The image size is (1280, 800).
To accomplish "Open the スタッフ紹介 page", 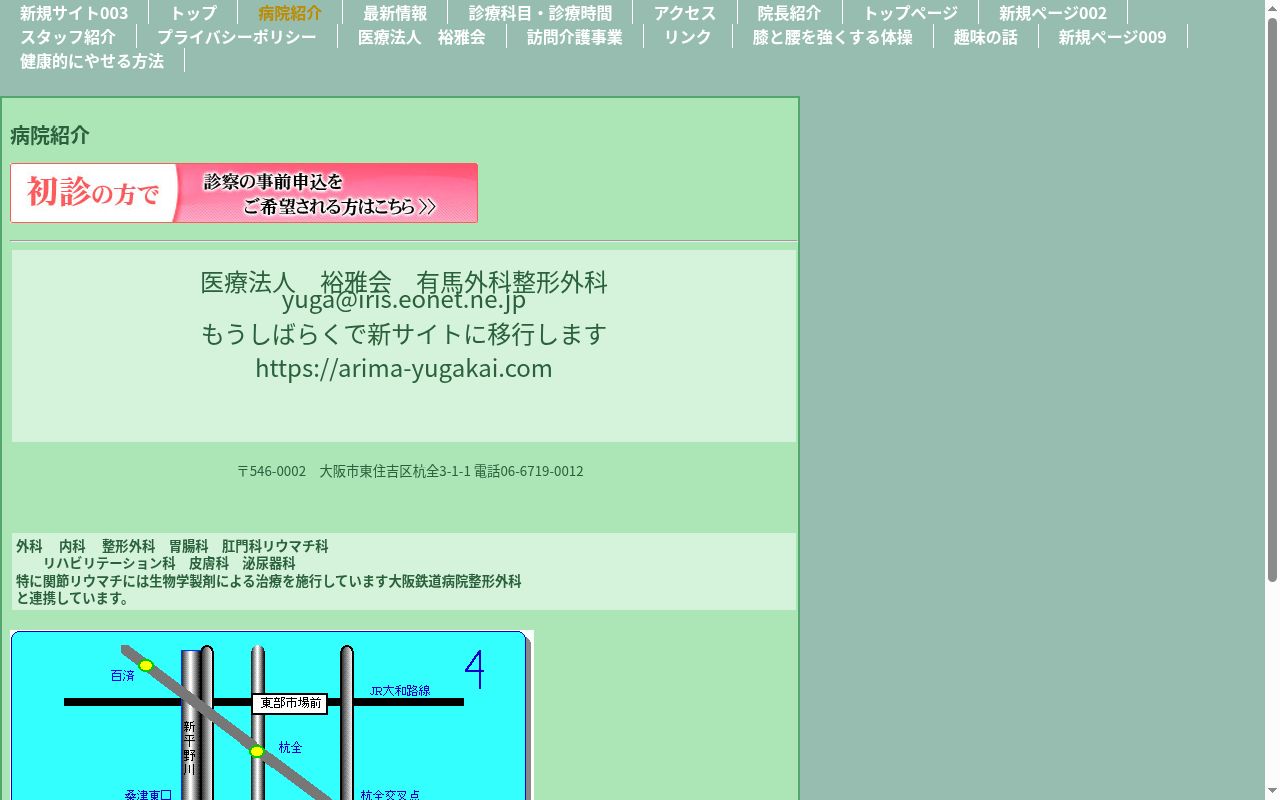I will [68, 37].
